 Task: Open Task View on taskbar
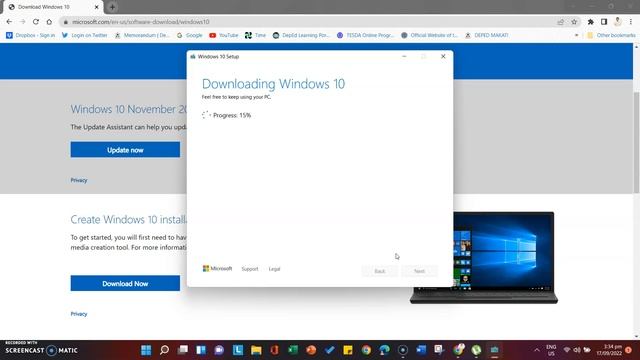coord(183,350)
